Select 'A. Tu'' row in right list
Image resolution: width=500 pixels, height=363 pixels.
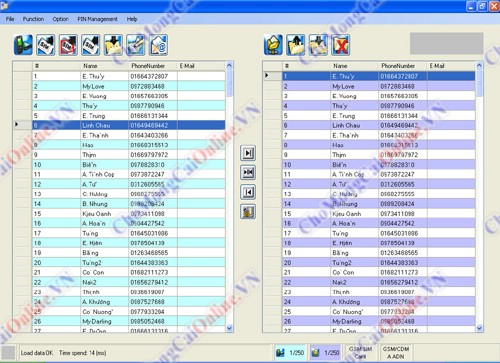click(x=379, y=184)
